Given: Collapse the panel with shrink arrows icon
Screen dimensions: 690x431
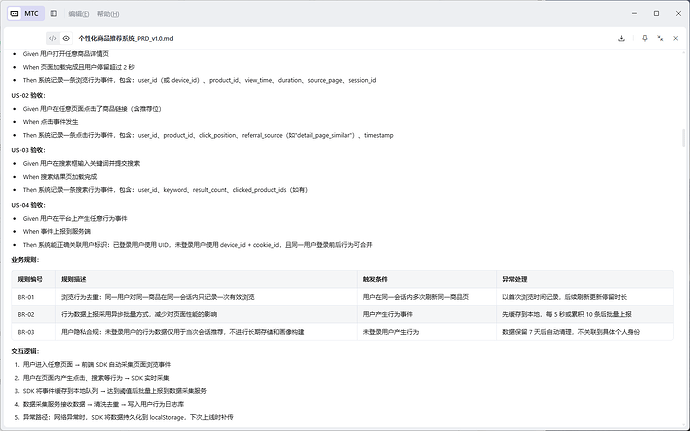Looking at the screenshot, I should pyautogui.click(x=660, y=38).
